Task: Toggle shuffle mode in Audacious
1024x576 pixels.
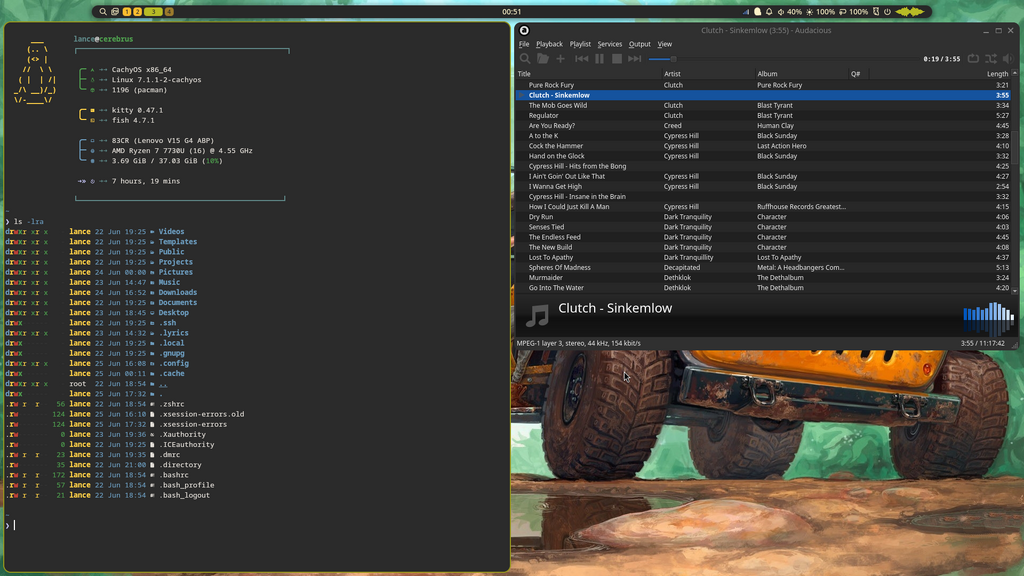Action: click(x=991, y=59)
